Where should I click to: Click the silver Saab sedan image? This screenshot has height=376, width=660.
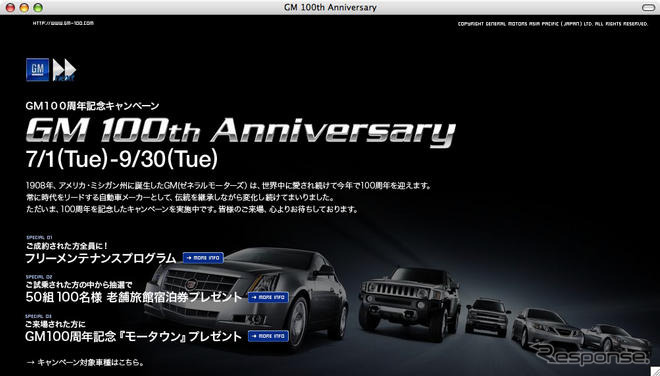[x=546, y=328]
